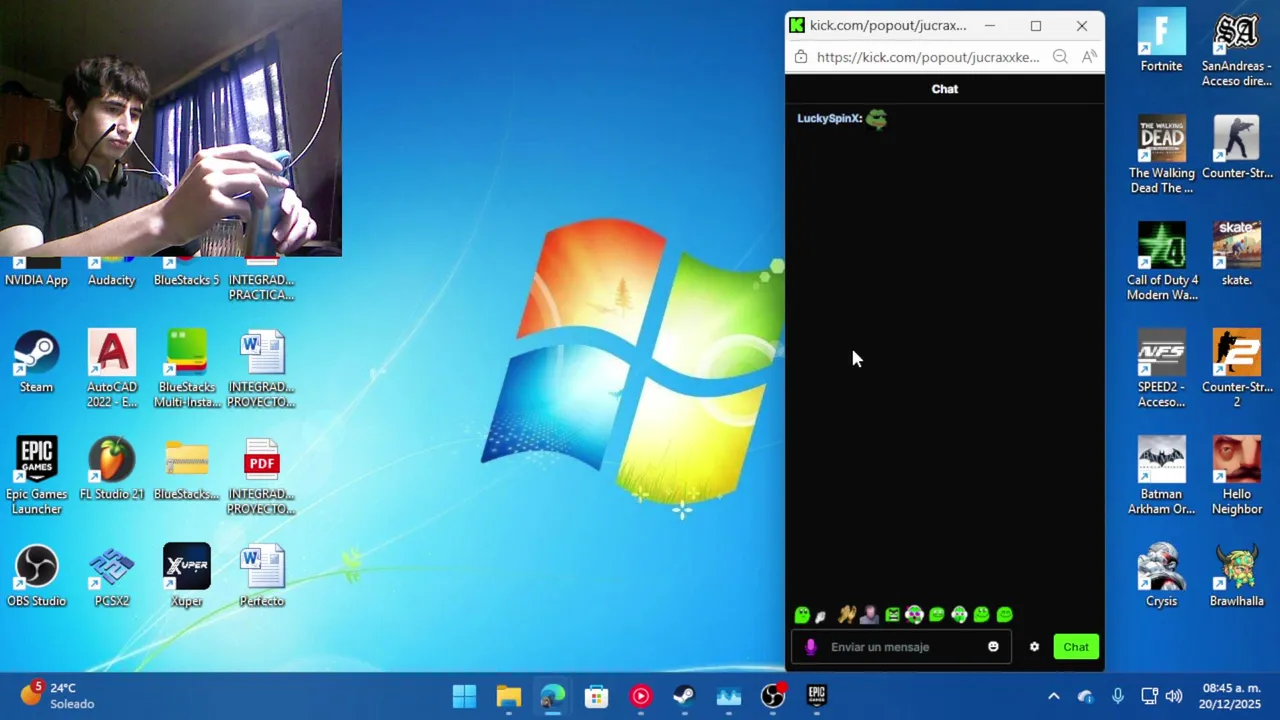1280x720 pixels.
Task: Select The Walking Dead desktop icon
Action: [1161, 155]
